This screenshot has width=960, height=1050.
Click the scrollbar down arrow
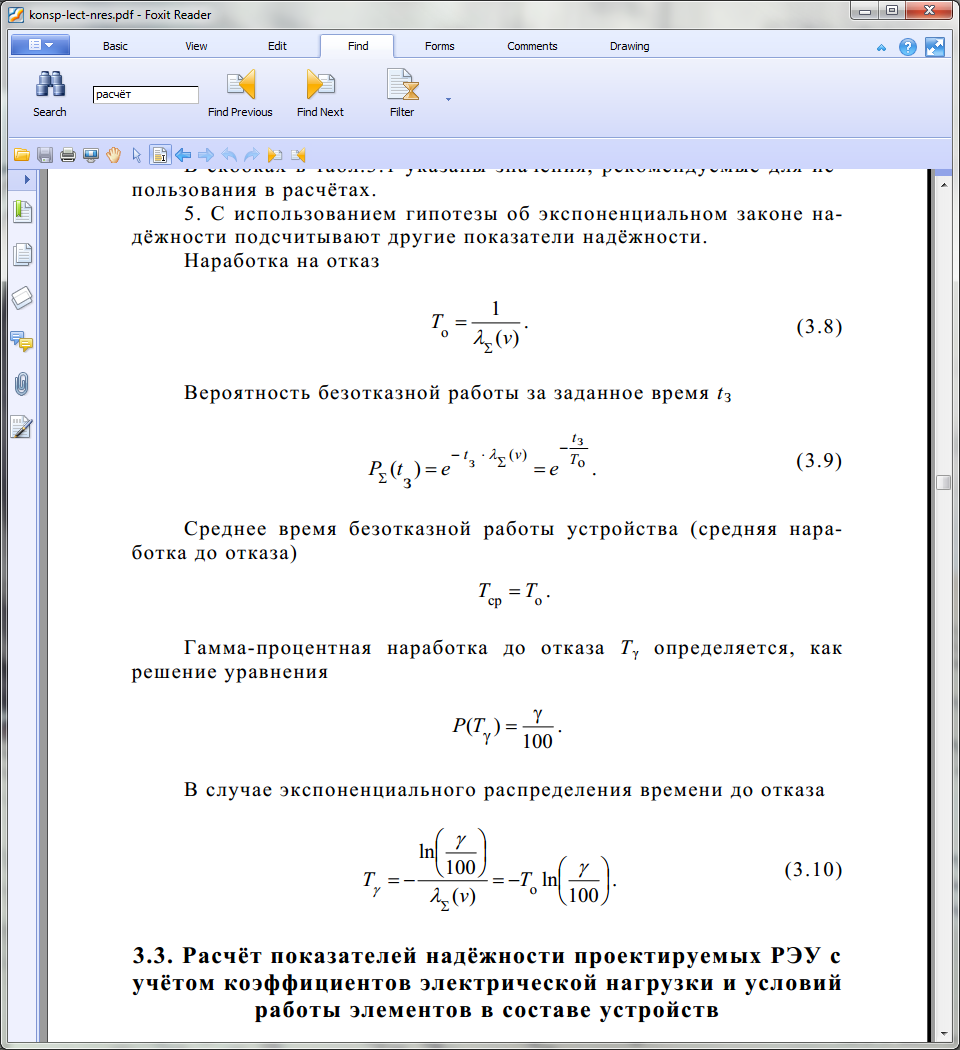pyautogui.click(x=944, y=1035)
